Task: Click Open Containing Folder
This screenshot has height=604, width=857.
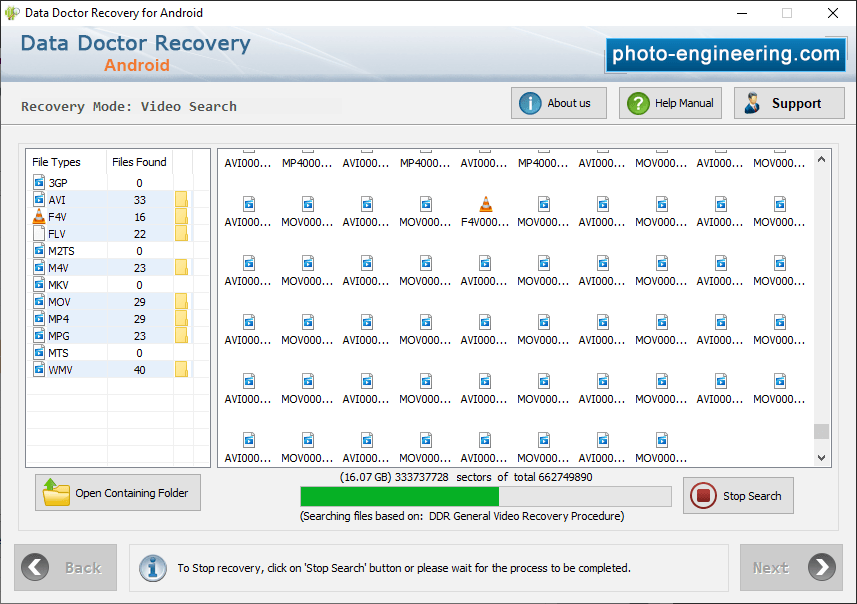Action: (118, 492)
